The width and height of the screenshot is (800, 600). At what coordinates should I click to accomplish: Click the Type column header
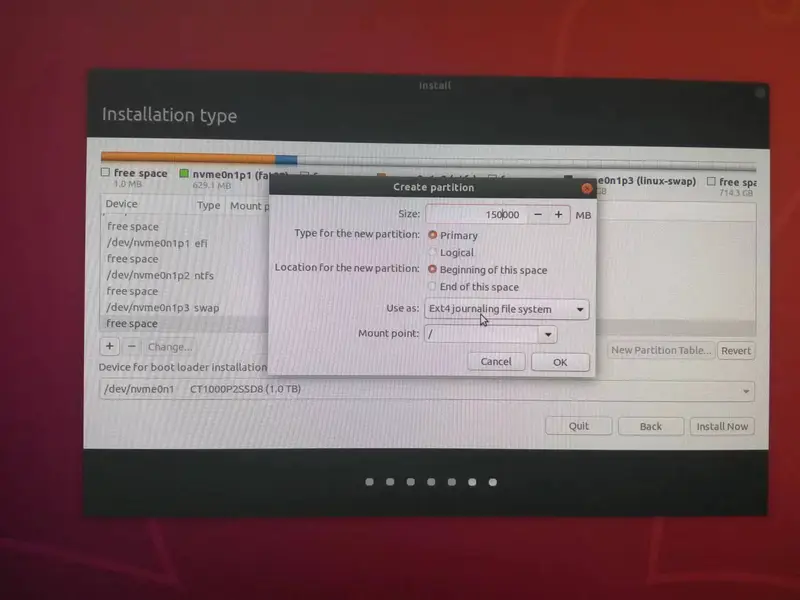click(208, 205)
